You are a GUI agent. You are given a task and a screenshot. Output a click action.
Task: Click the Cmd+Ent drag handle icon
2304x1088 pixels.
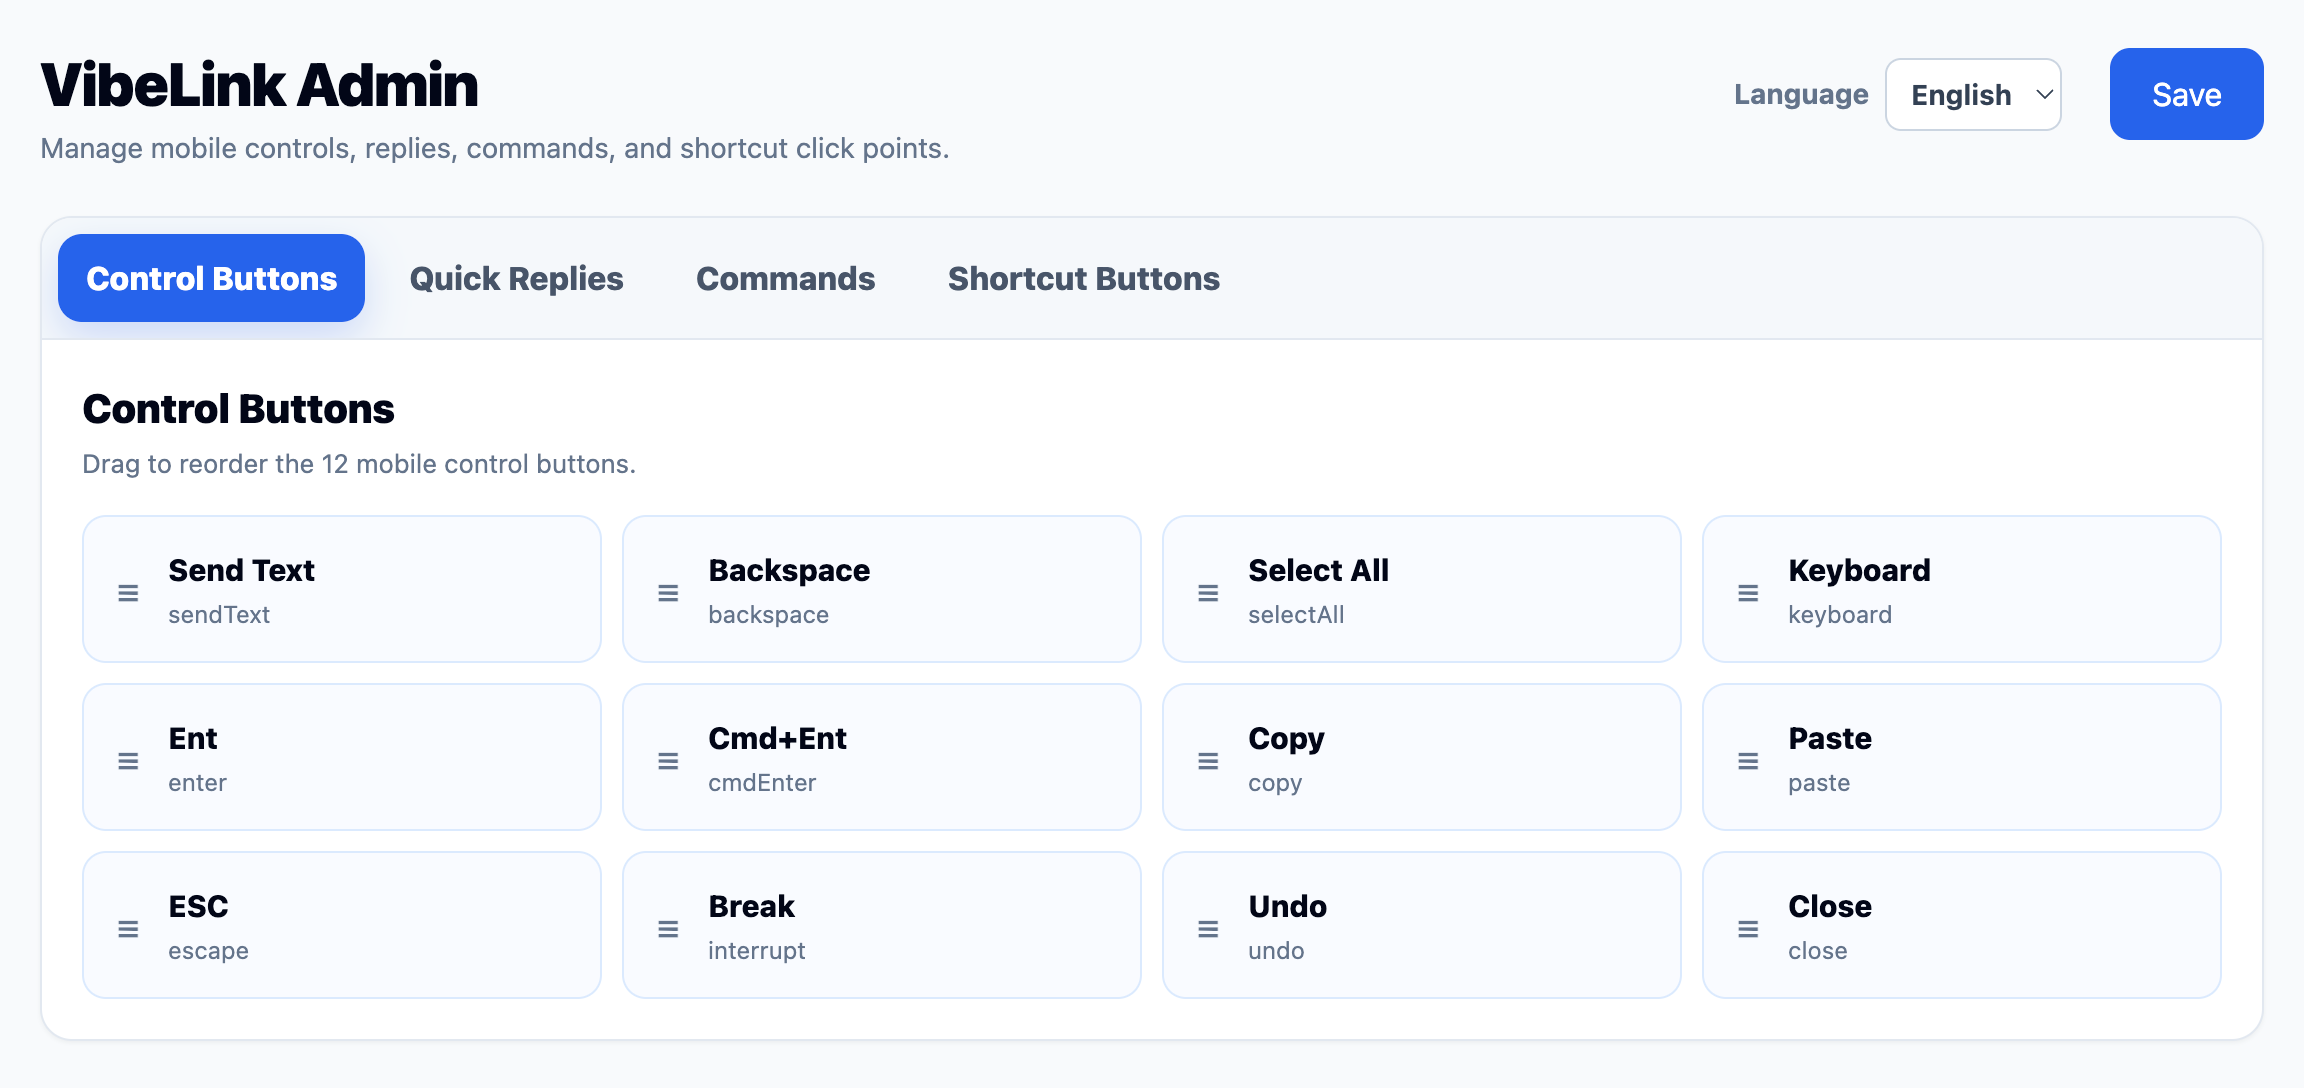point(668,760)
